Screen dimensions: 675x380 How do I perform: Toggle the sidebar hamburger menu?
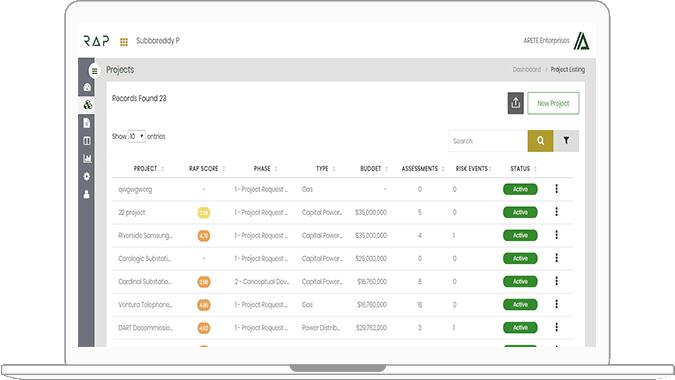94,71
